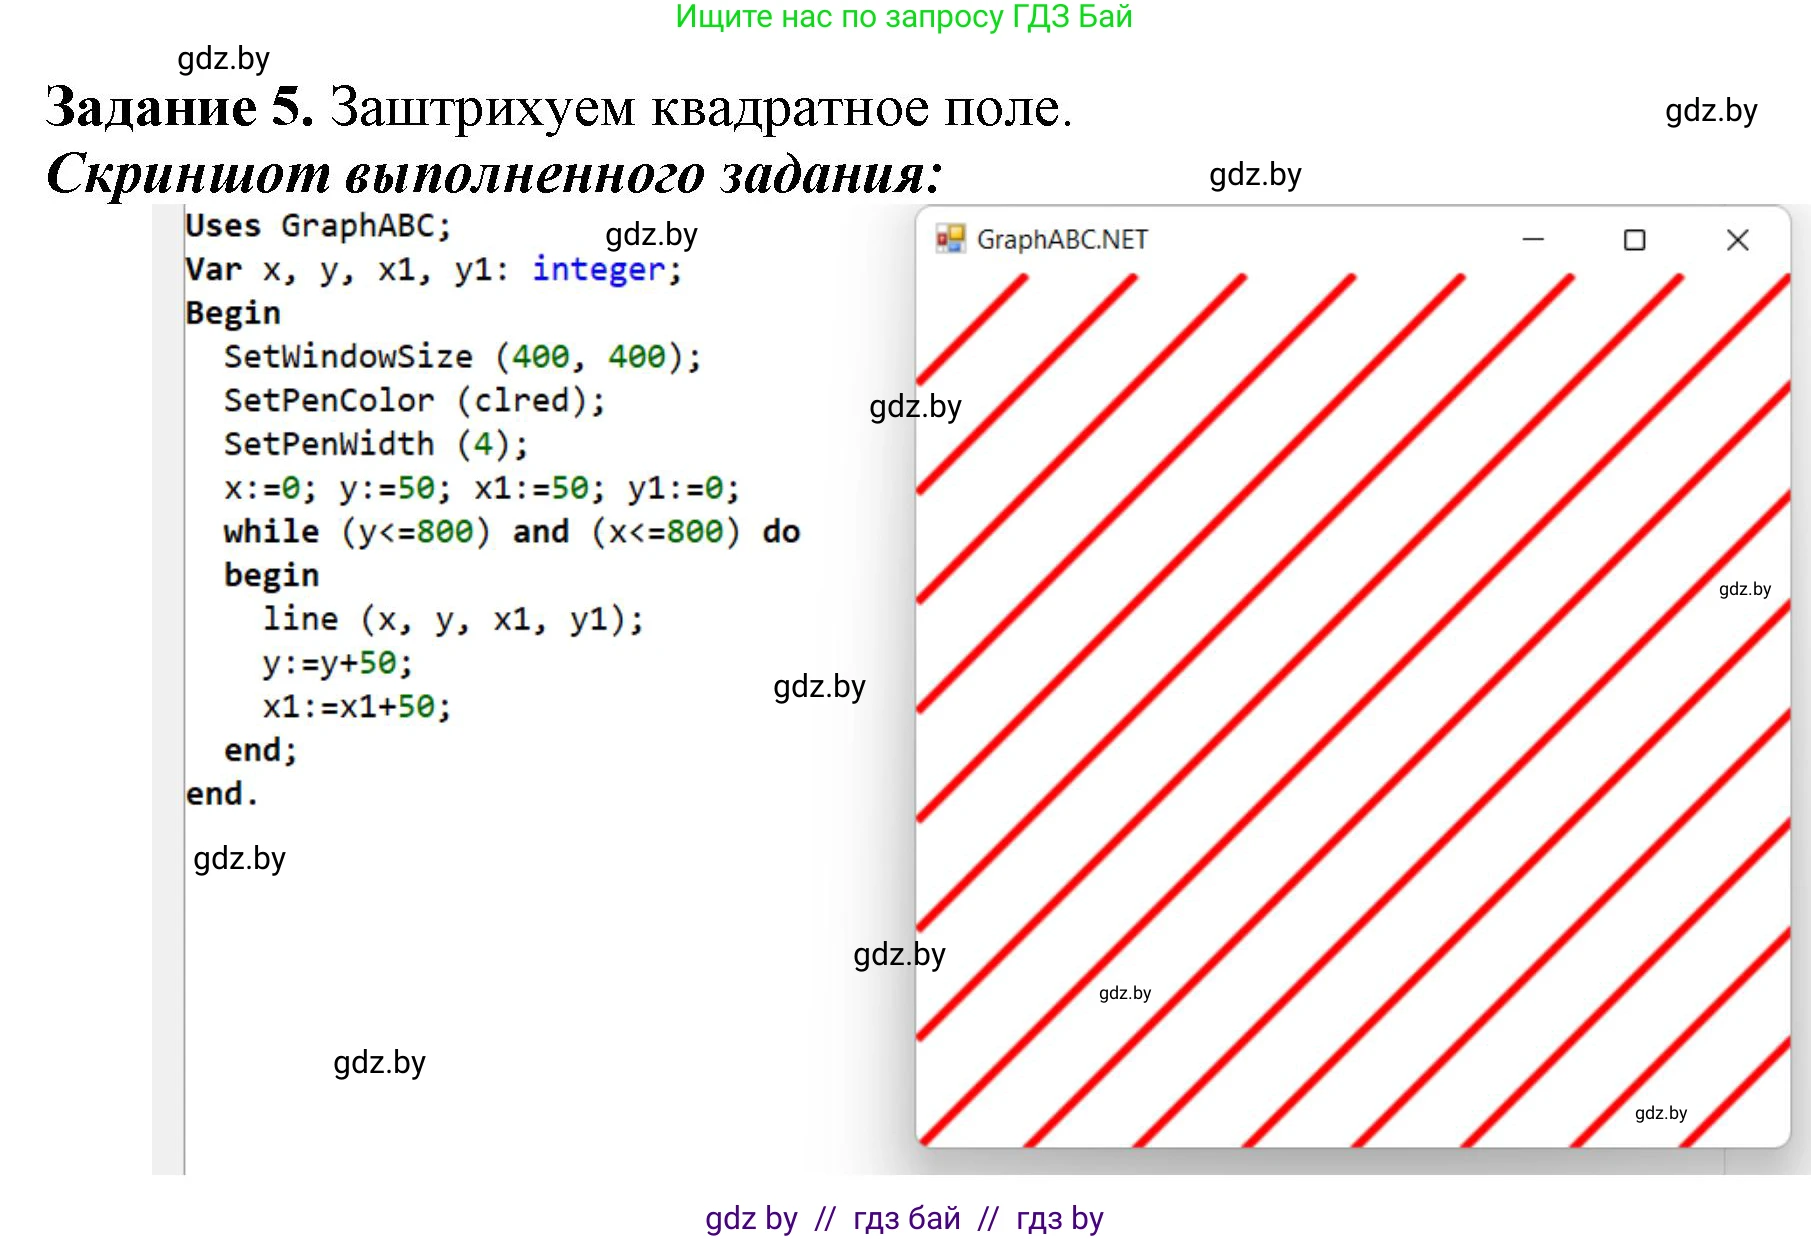
Task: Click the GraphABC.NET application icon in the title bar
Action: pos(950,239)
